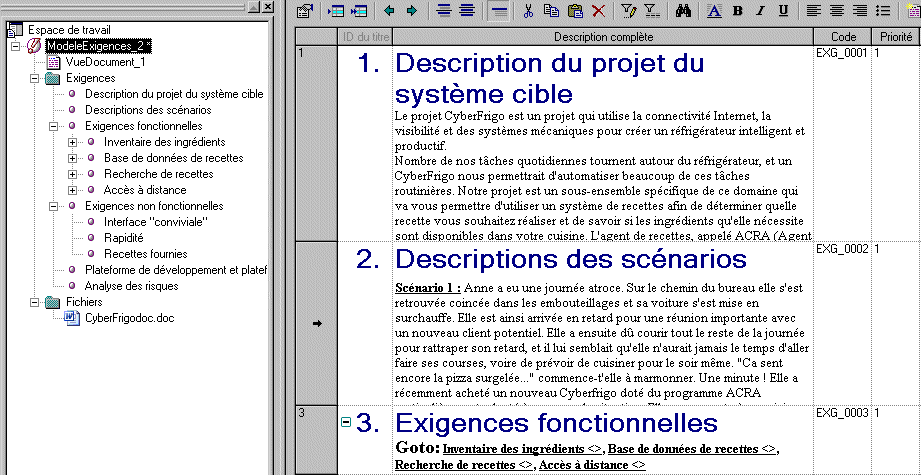Collapse the Fichiers folder in tree

coord(36,301)
